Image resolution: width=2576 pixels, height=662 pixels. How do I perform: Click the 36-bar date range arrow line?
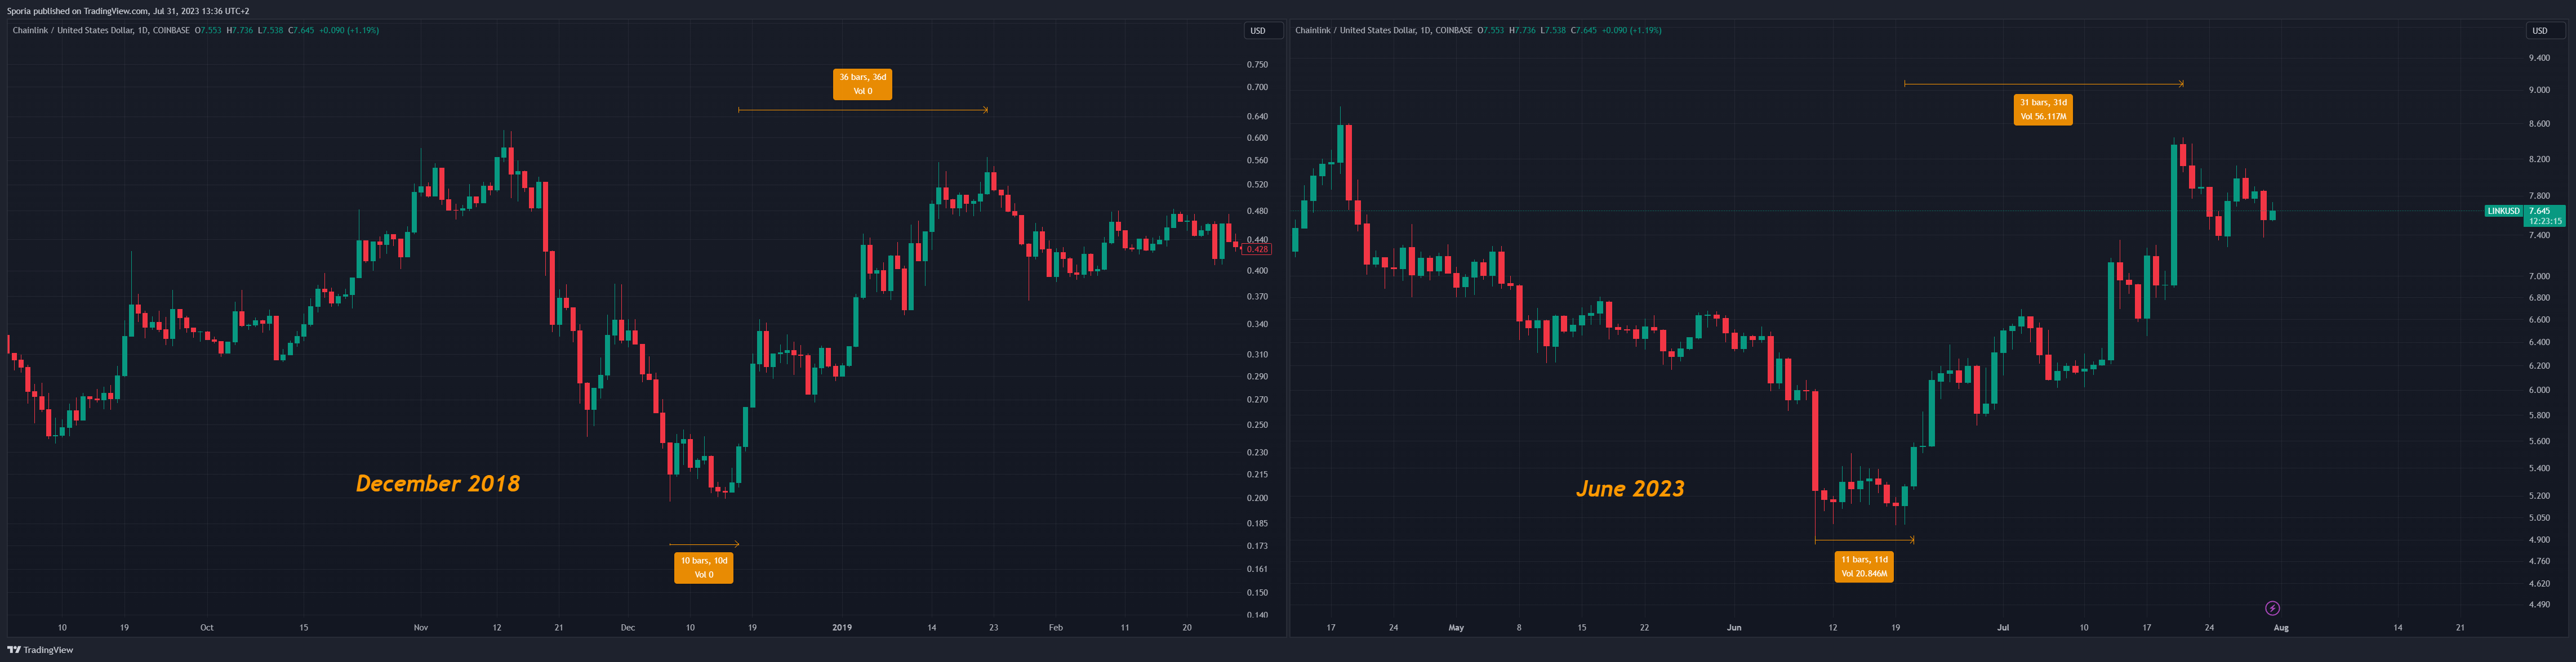[x=863, y=110]
